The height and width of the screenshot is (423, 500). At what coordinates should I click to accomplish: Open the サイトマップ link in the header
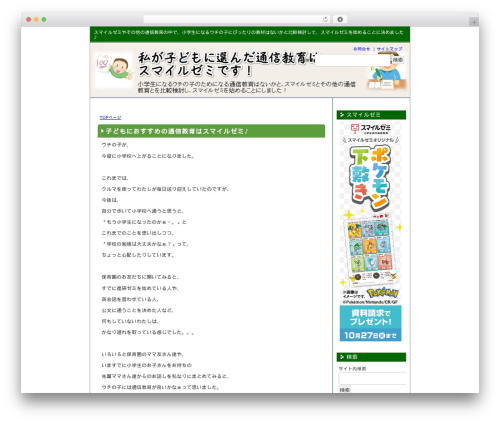(389, 49)
